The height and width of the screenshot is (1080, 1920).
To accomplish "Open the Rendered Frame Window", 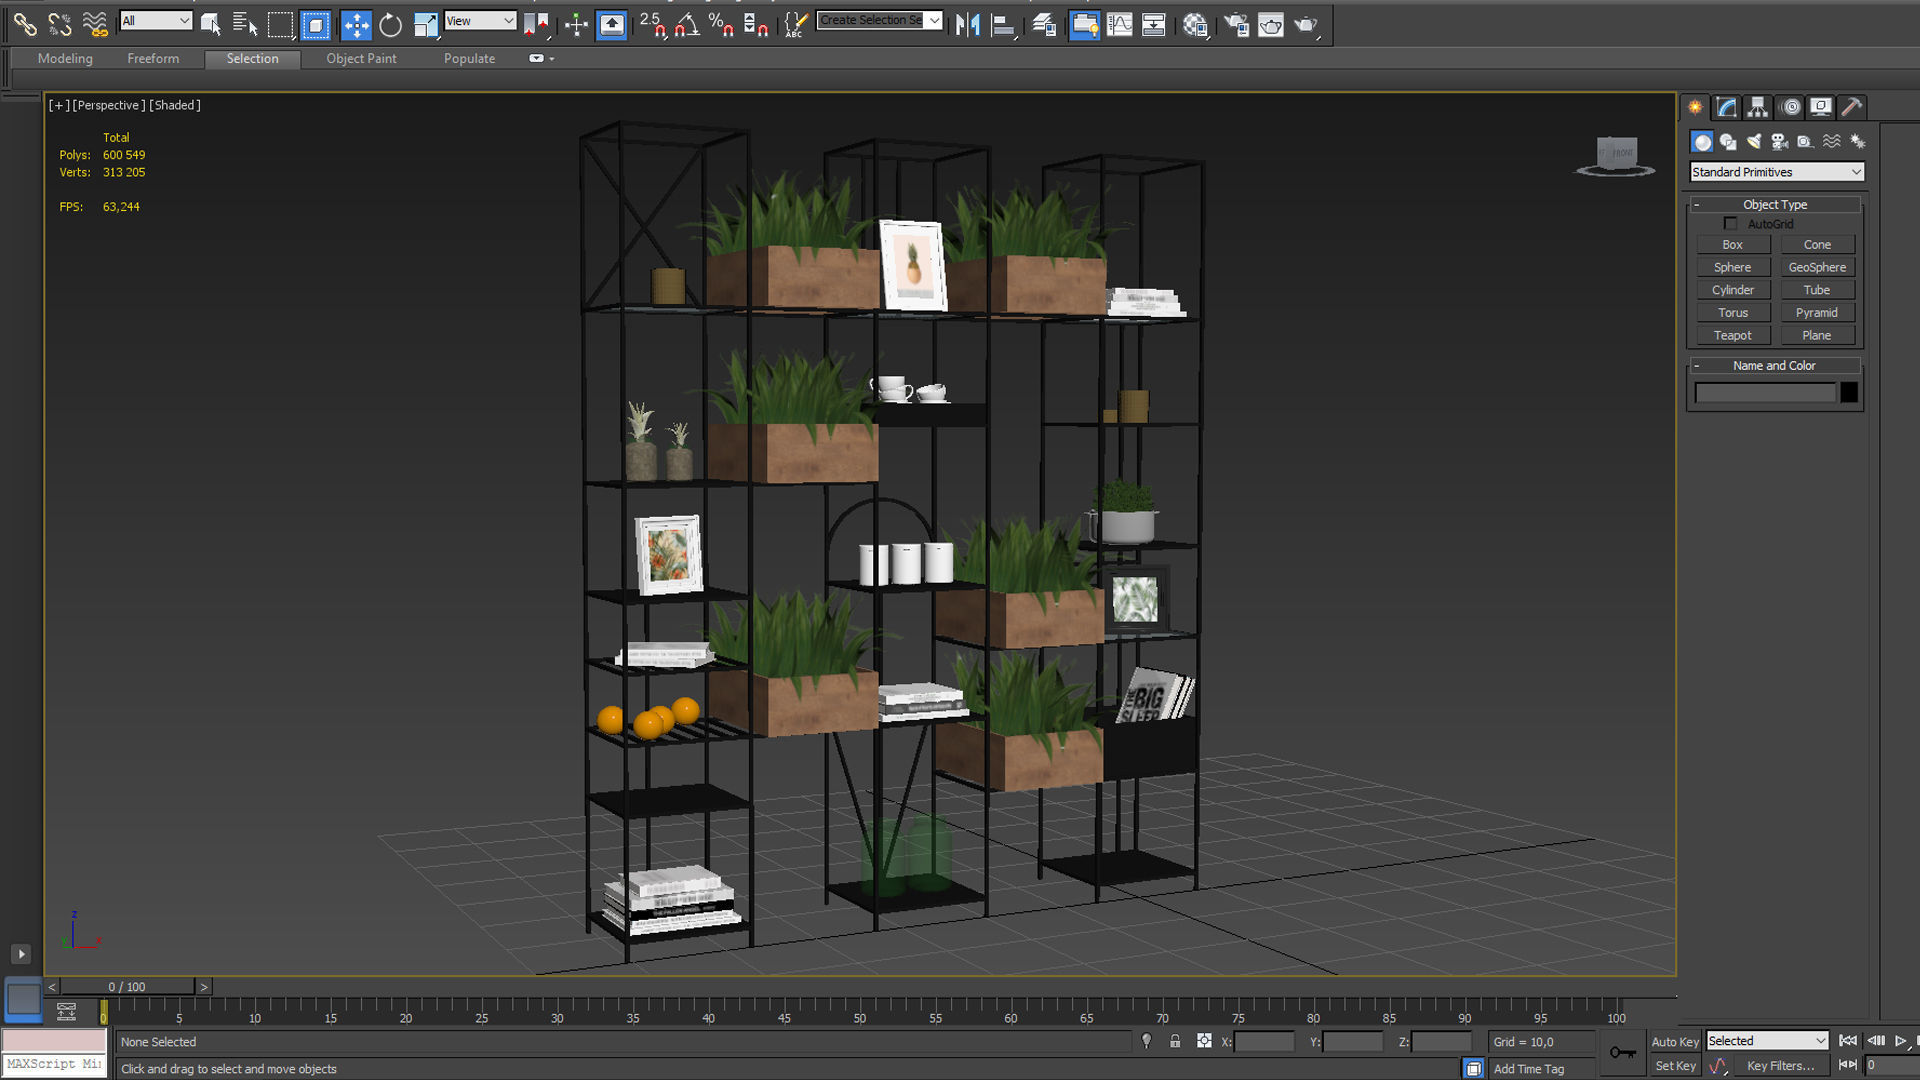I will (1271, 24).
